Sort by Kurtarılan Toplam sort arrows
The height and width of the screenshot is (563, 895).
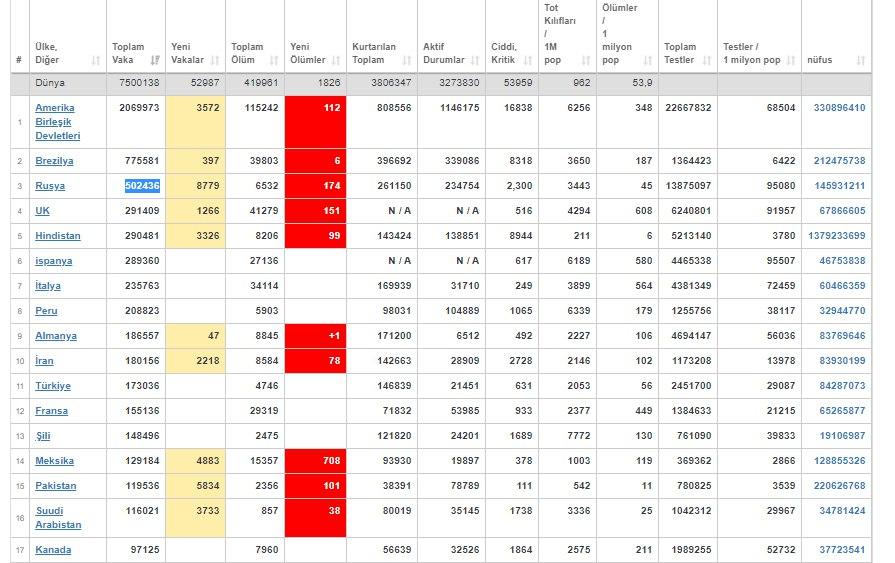[407, 60]
